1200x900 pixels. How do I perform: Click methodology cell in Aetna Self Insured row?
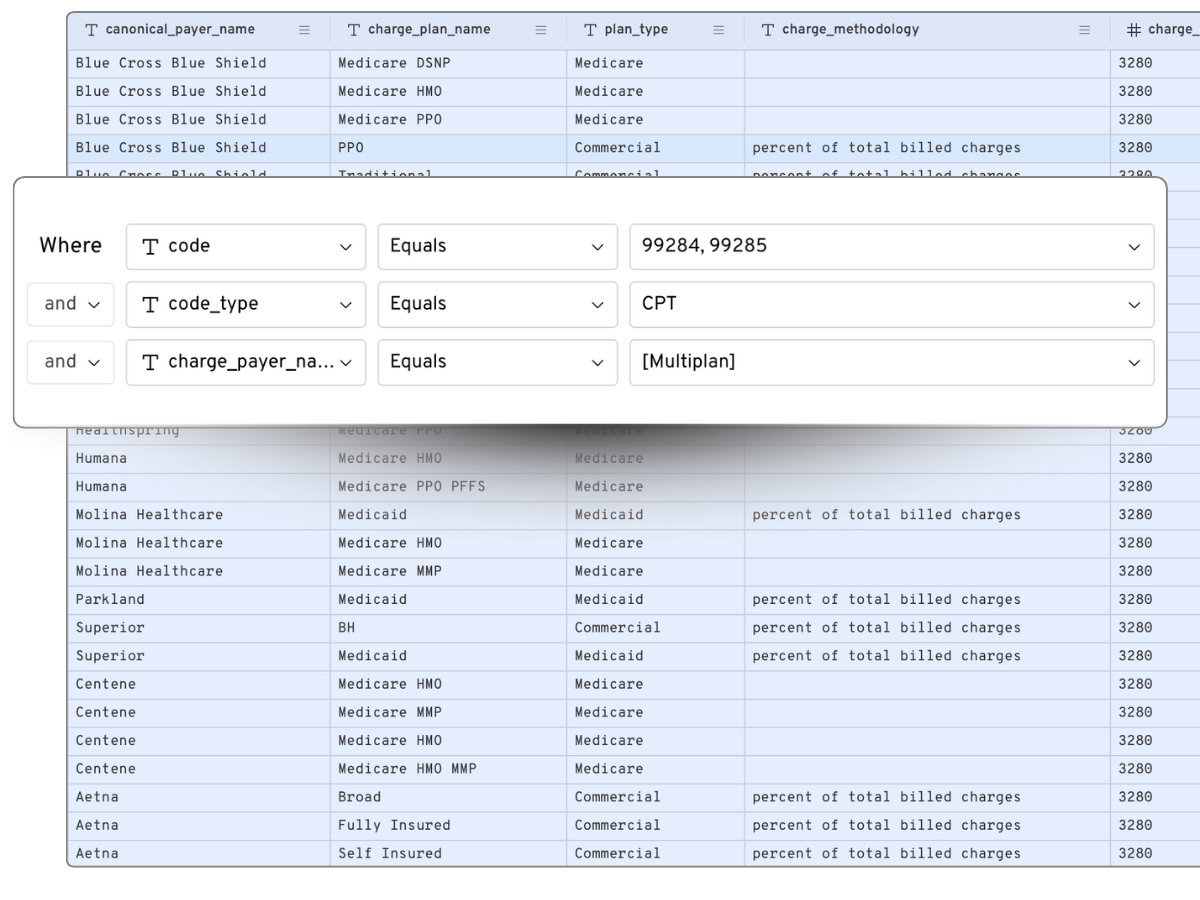[927, 854]
